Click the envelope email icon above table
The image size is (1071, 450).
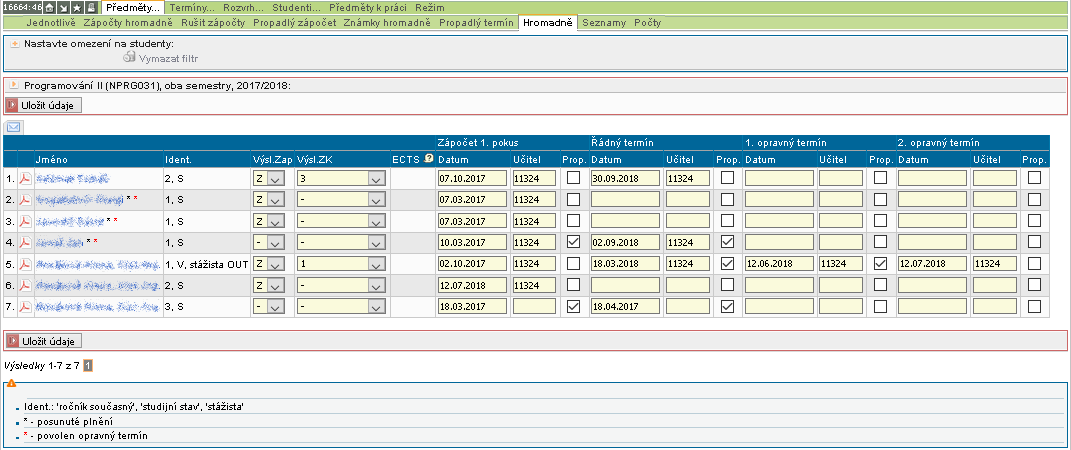[x=14, y=127]
